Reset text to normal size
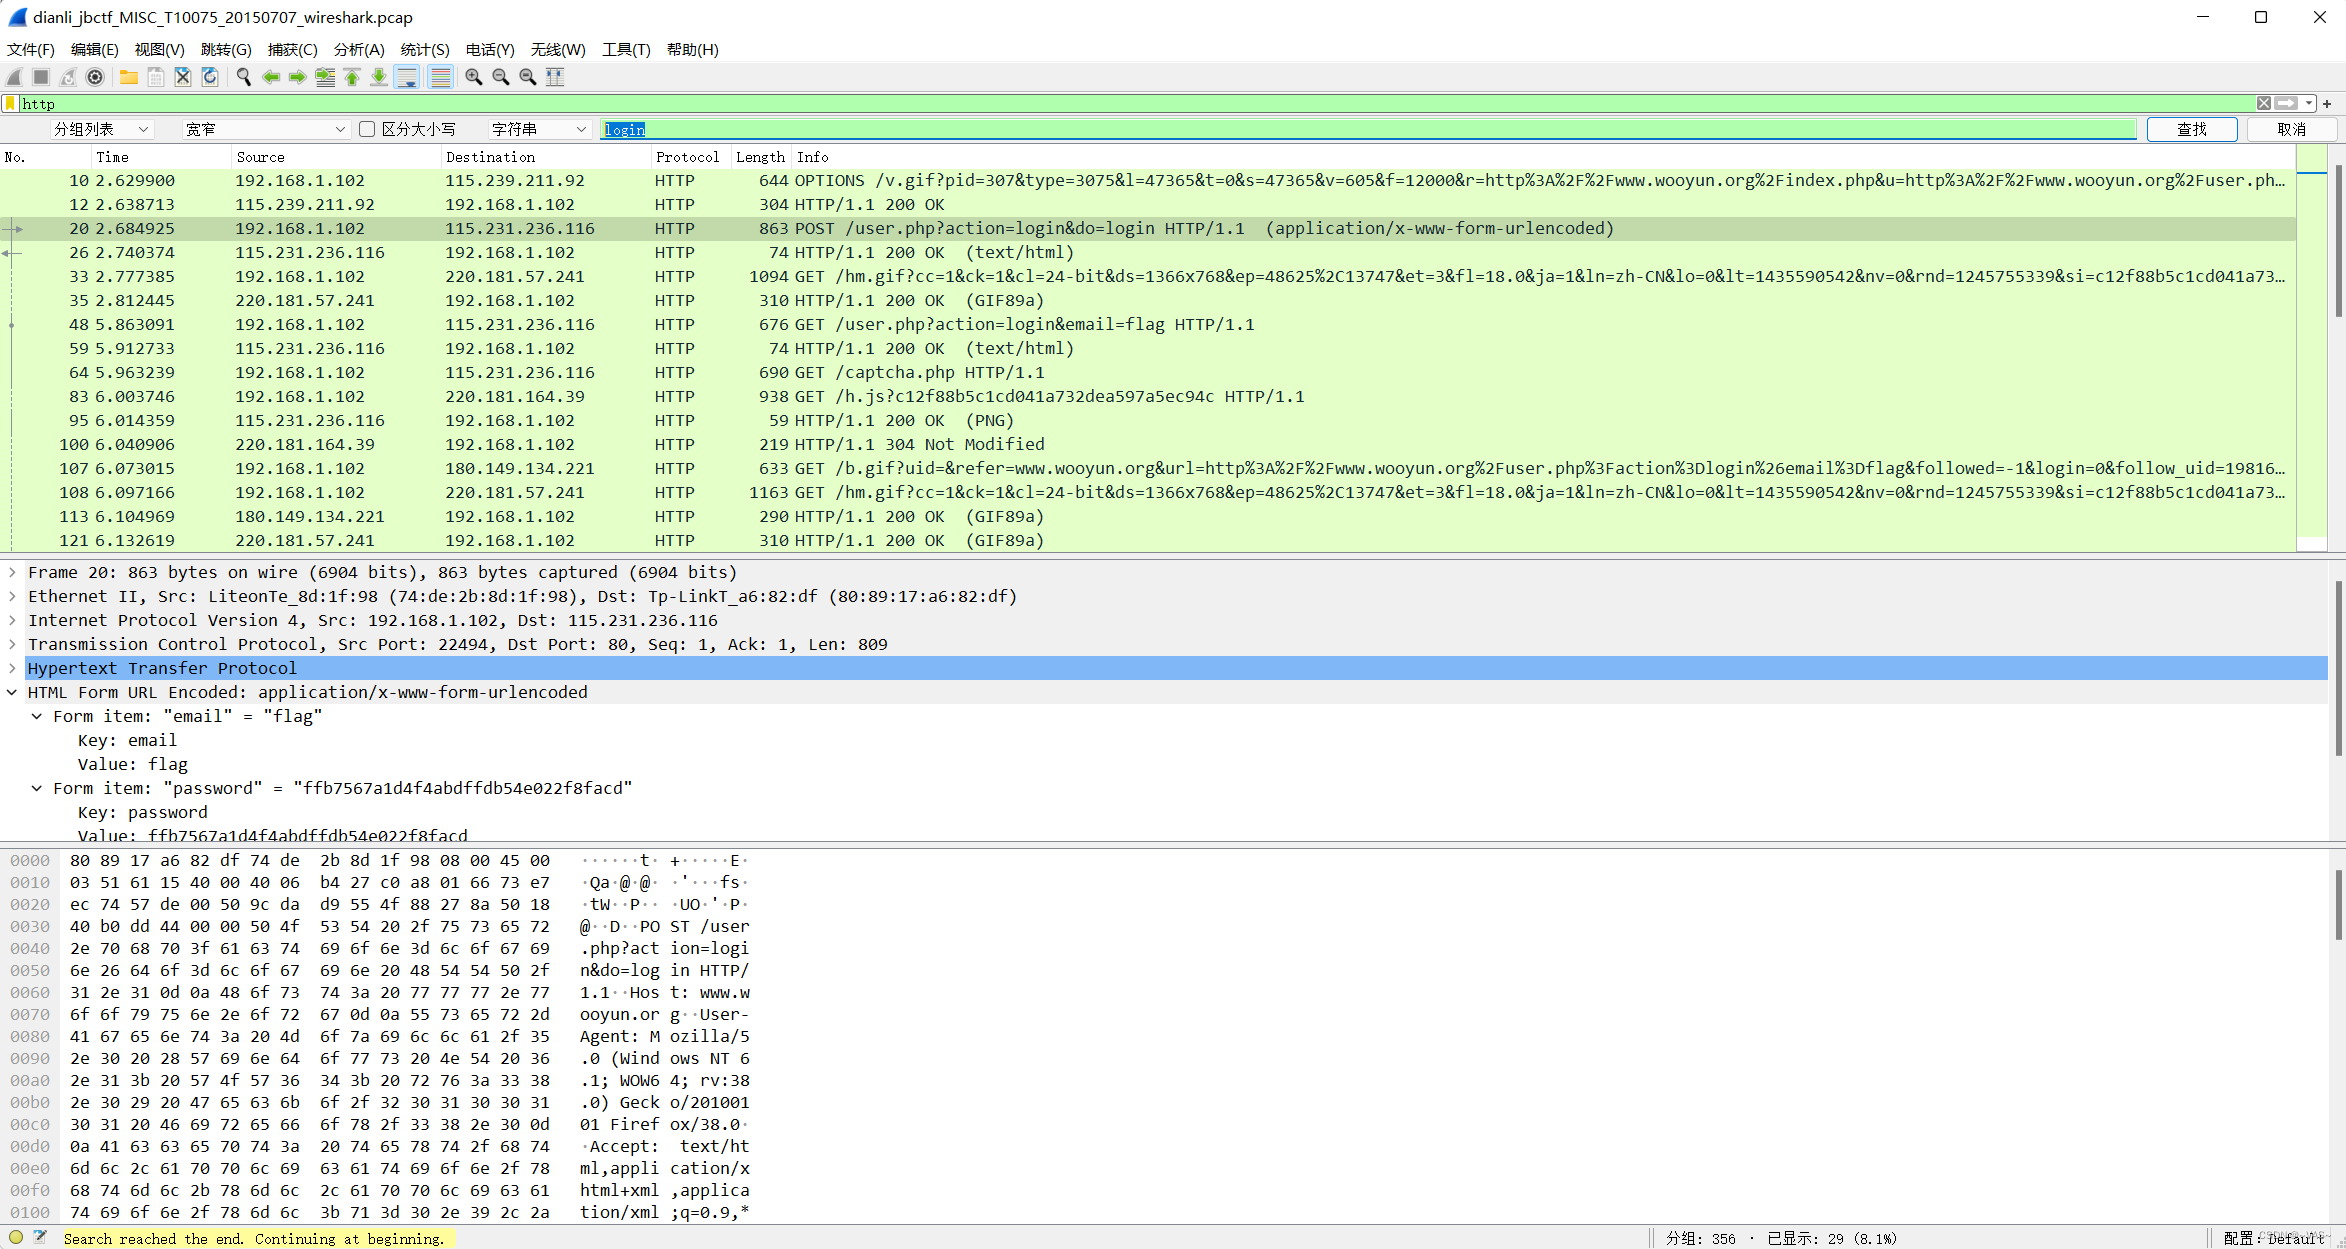 pyautogui.click(x=528, y=77)
